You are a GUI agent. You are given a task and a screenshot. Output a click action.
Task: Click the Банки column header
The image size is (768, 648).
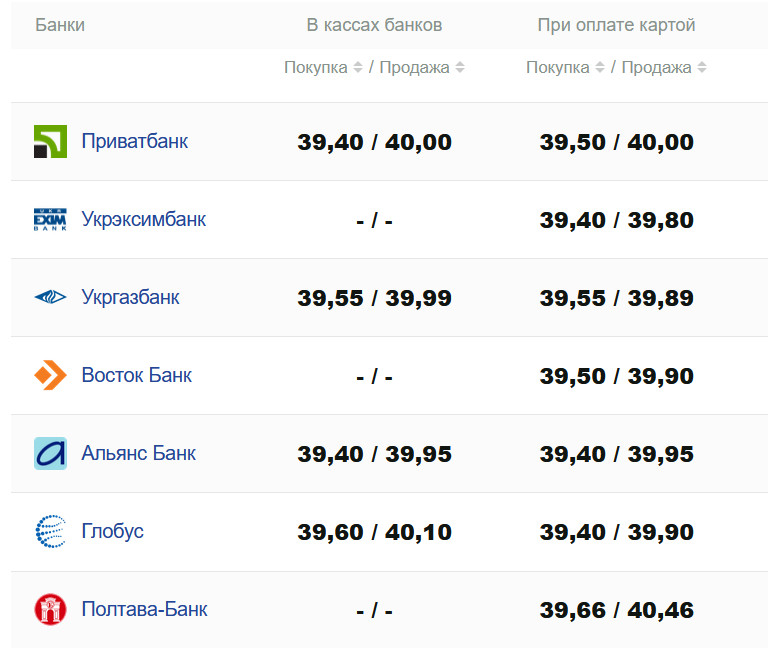[x=60, y=25]
